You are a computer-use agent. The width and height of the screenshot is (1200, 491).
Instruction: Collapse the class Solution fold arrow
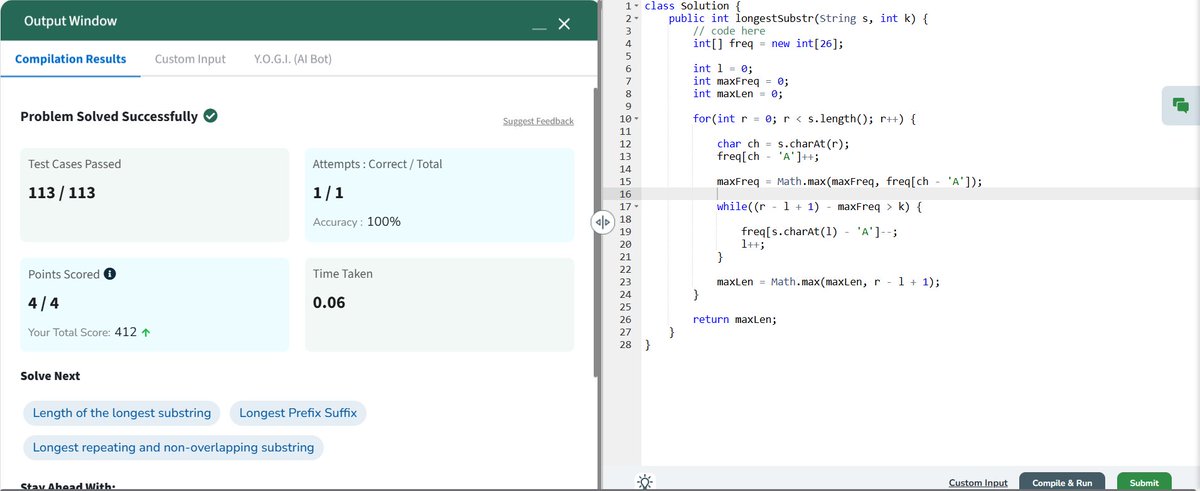tap(636, 6)
